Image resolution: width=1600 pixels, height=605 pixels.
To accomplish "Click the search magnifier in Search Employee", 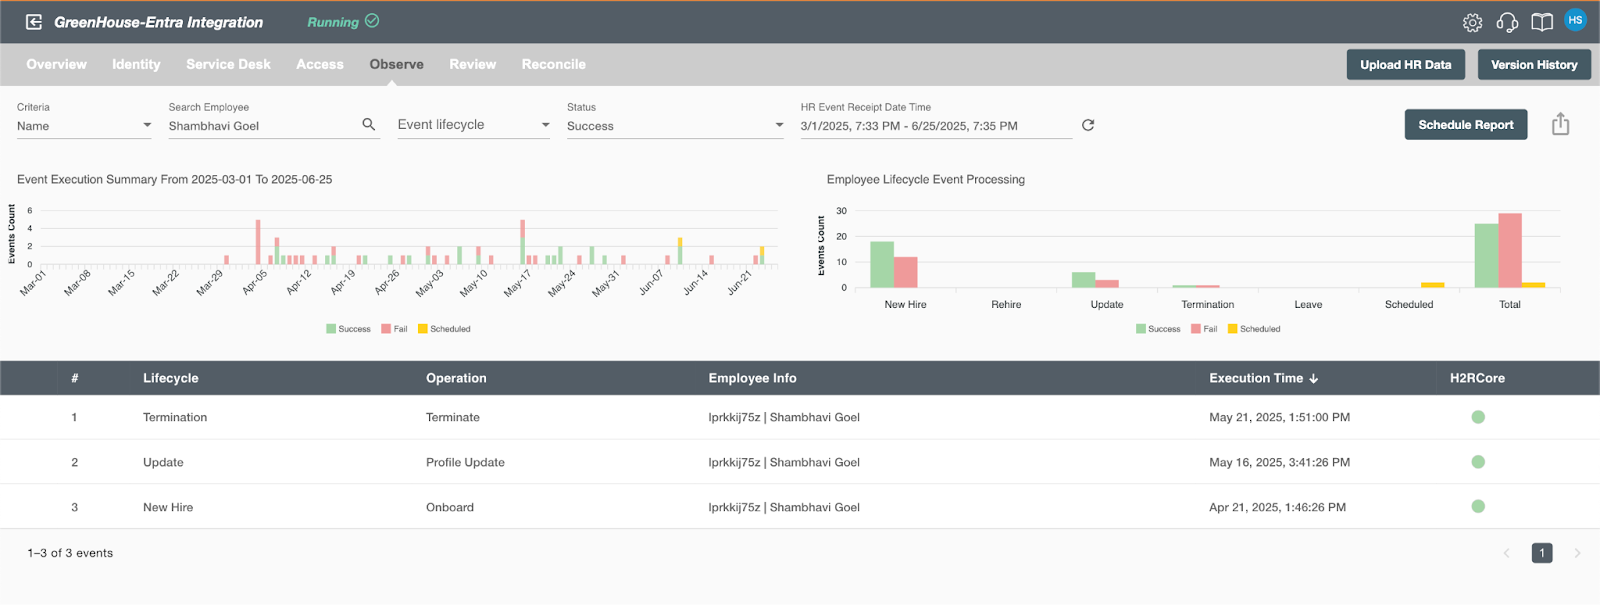I will pyautogui.click(x=369, y=125).
